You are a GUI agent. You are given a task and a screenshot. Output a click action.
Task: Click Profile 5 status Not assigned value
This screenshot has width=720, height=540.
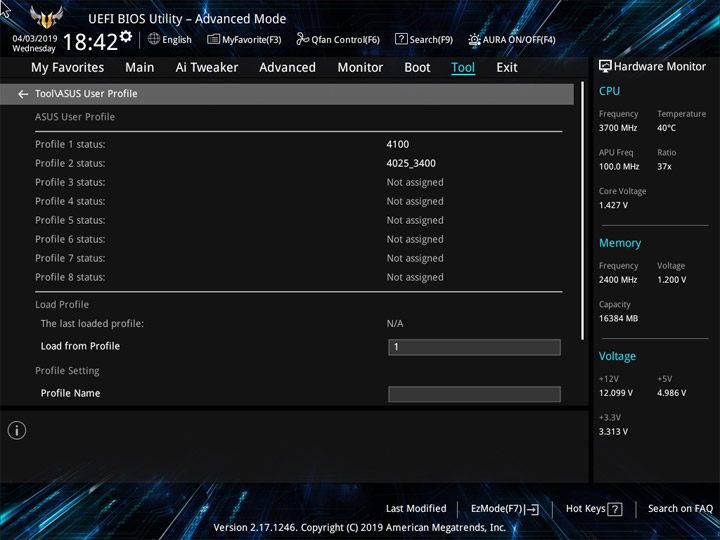(x=415, y=220)
